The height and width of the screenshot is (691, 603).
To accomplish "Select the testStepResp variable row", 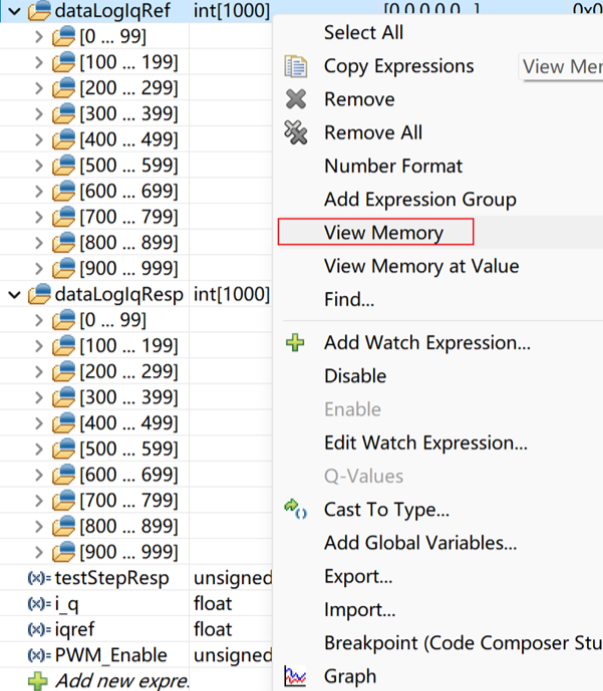I will pos(112,577).
